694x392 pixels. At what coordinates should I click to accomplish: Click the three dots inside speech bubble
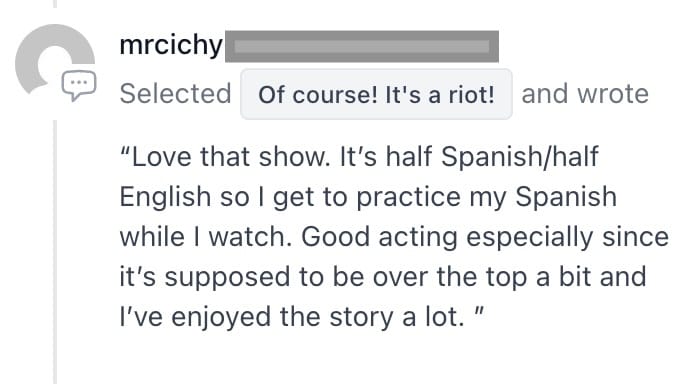point(79,82)
